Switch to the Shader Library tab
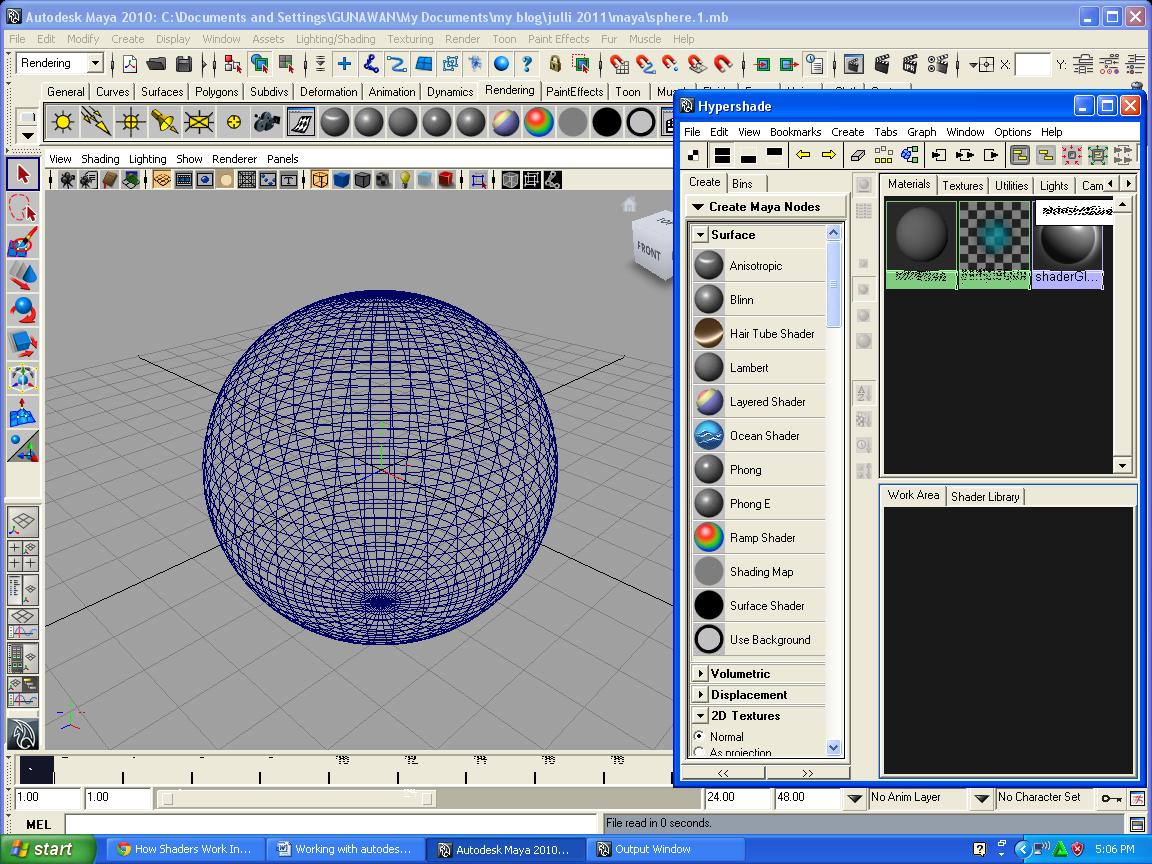Screen dimensions: 1152x864 (984, 497)
